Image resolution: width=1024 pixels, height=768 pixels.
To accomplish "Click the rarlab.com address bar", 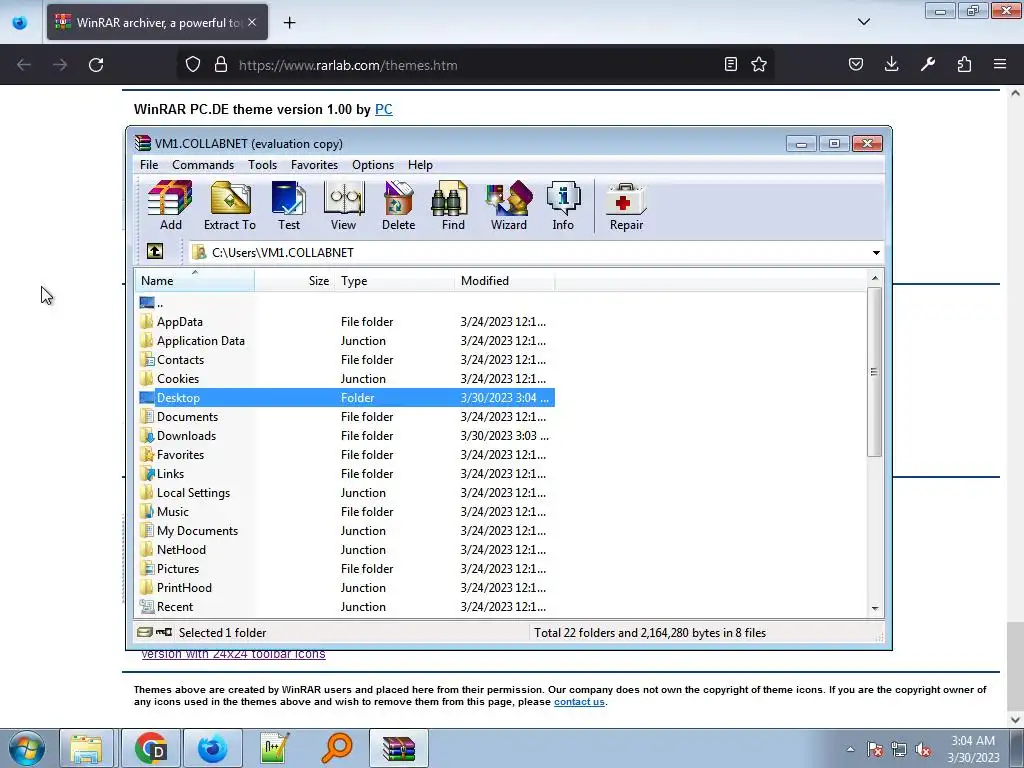I will tap(477, 65).
